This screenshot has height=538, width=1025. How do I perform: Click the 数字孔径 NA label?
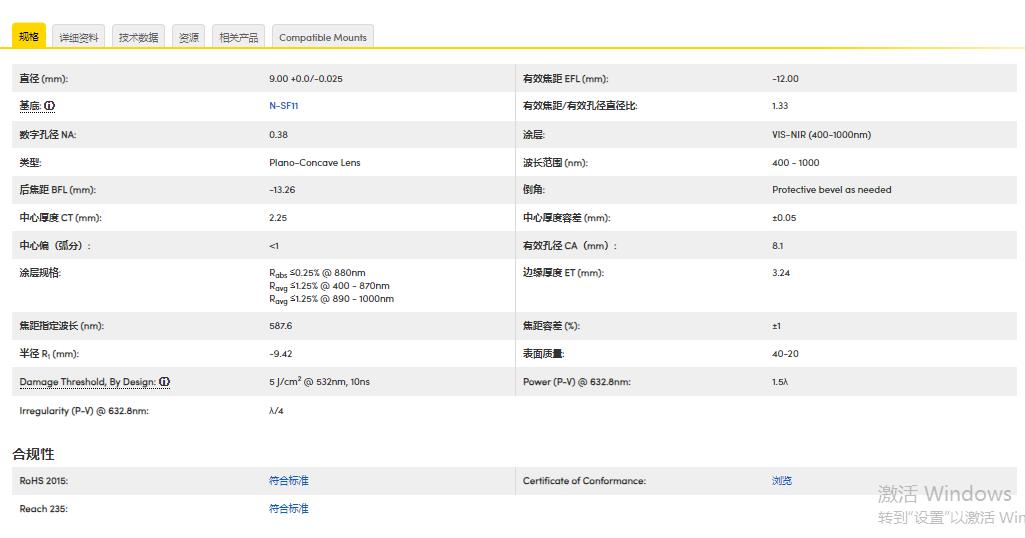(x=48, y=135)
